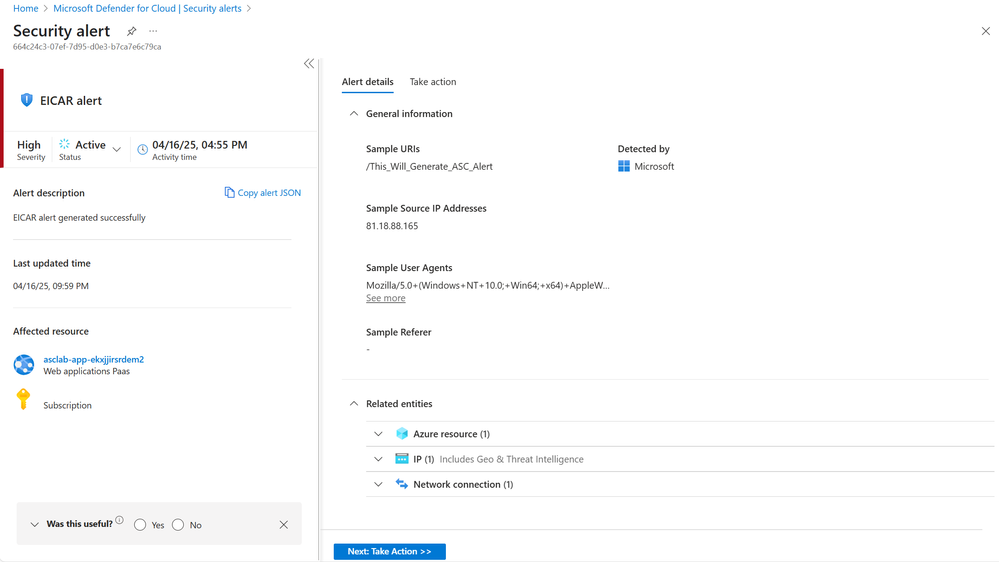The image size is (999, 562).
Task: Click the Network connection arrows icon
Action: pos(401,484)
